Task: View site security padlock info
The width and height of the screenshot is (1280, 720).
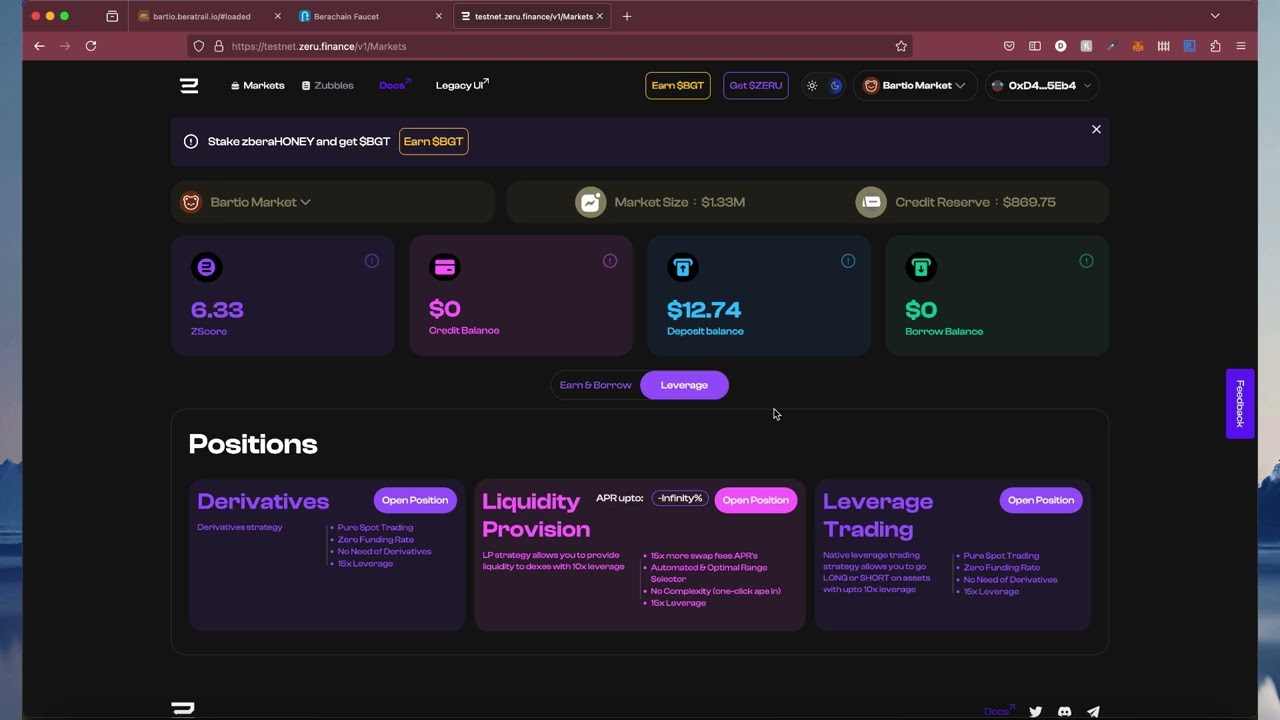Action: pyautogui.click(x=218, y=46)
